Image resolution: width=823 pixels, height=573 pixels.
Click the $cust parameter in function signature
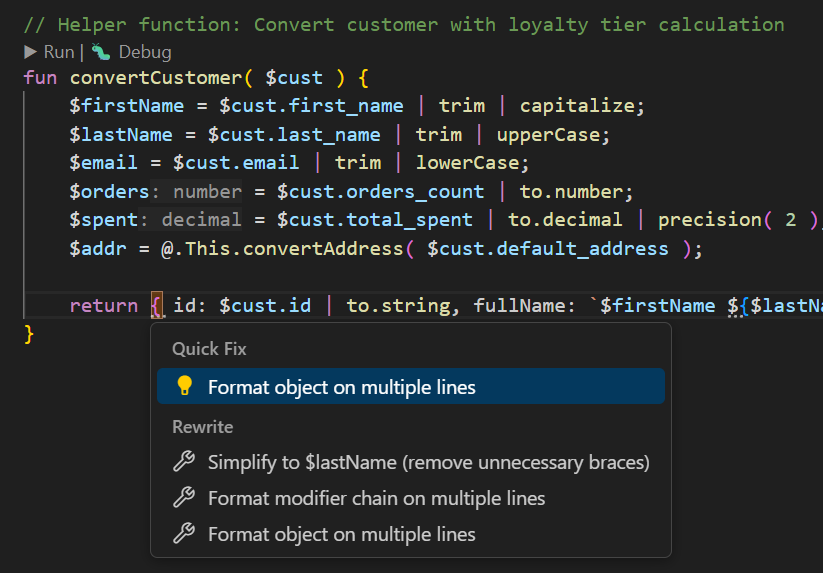click(x=294, y=78)
